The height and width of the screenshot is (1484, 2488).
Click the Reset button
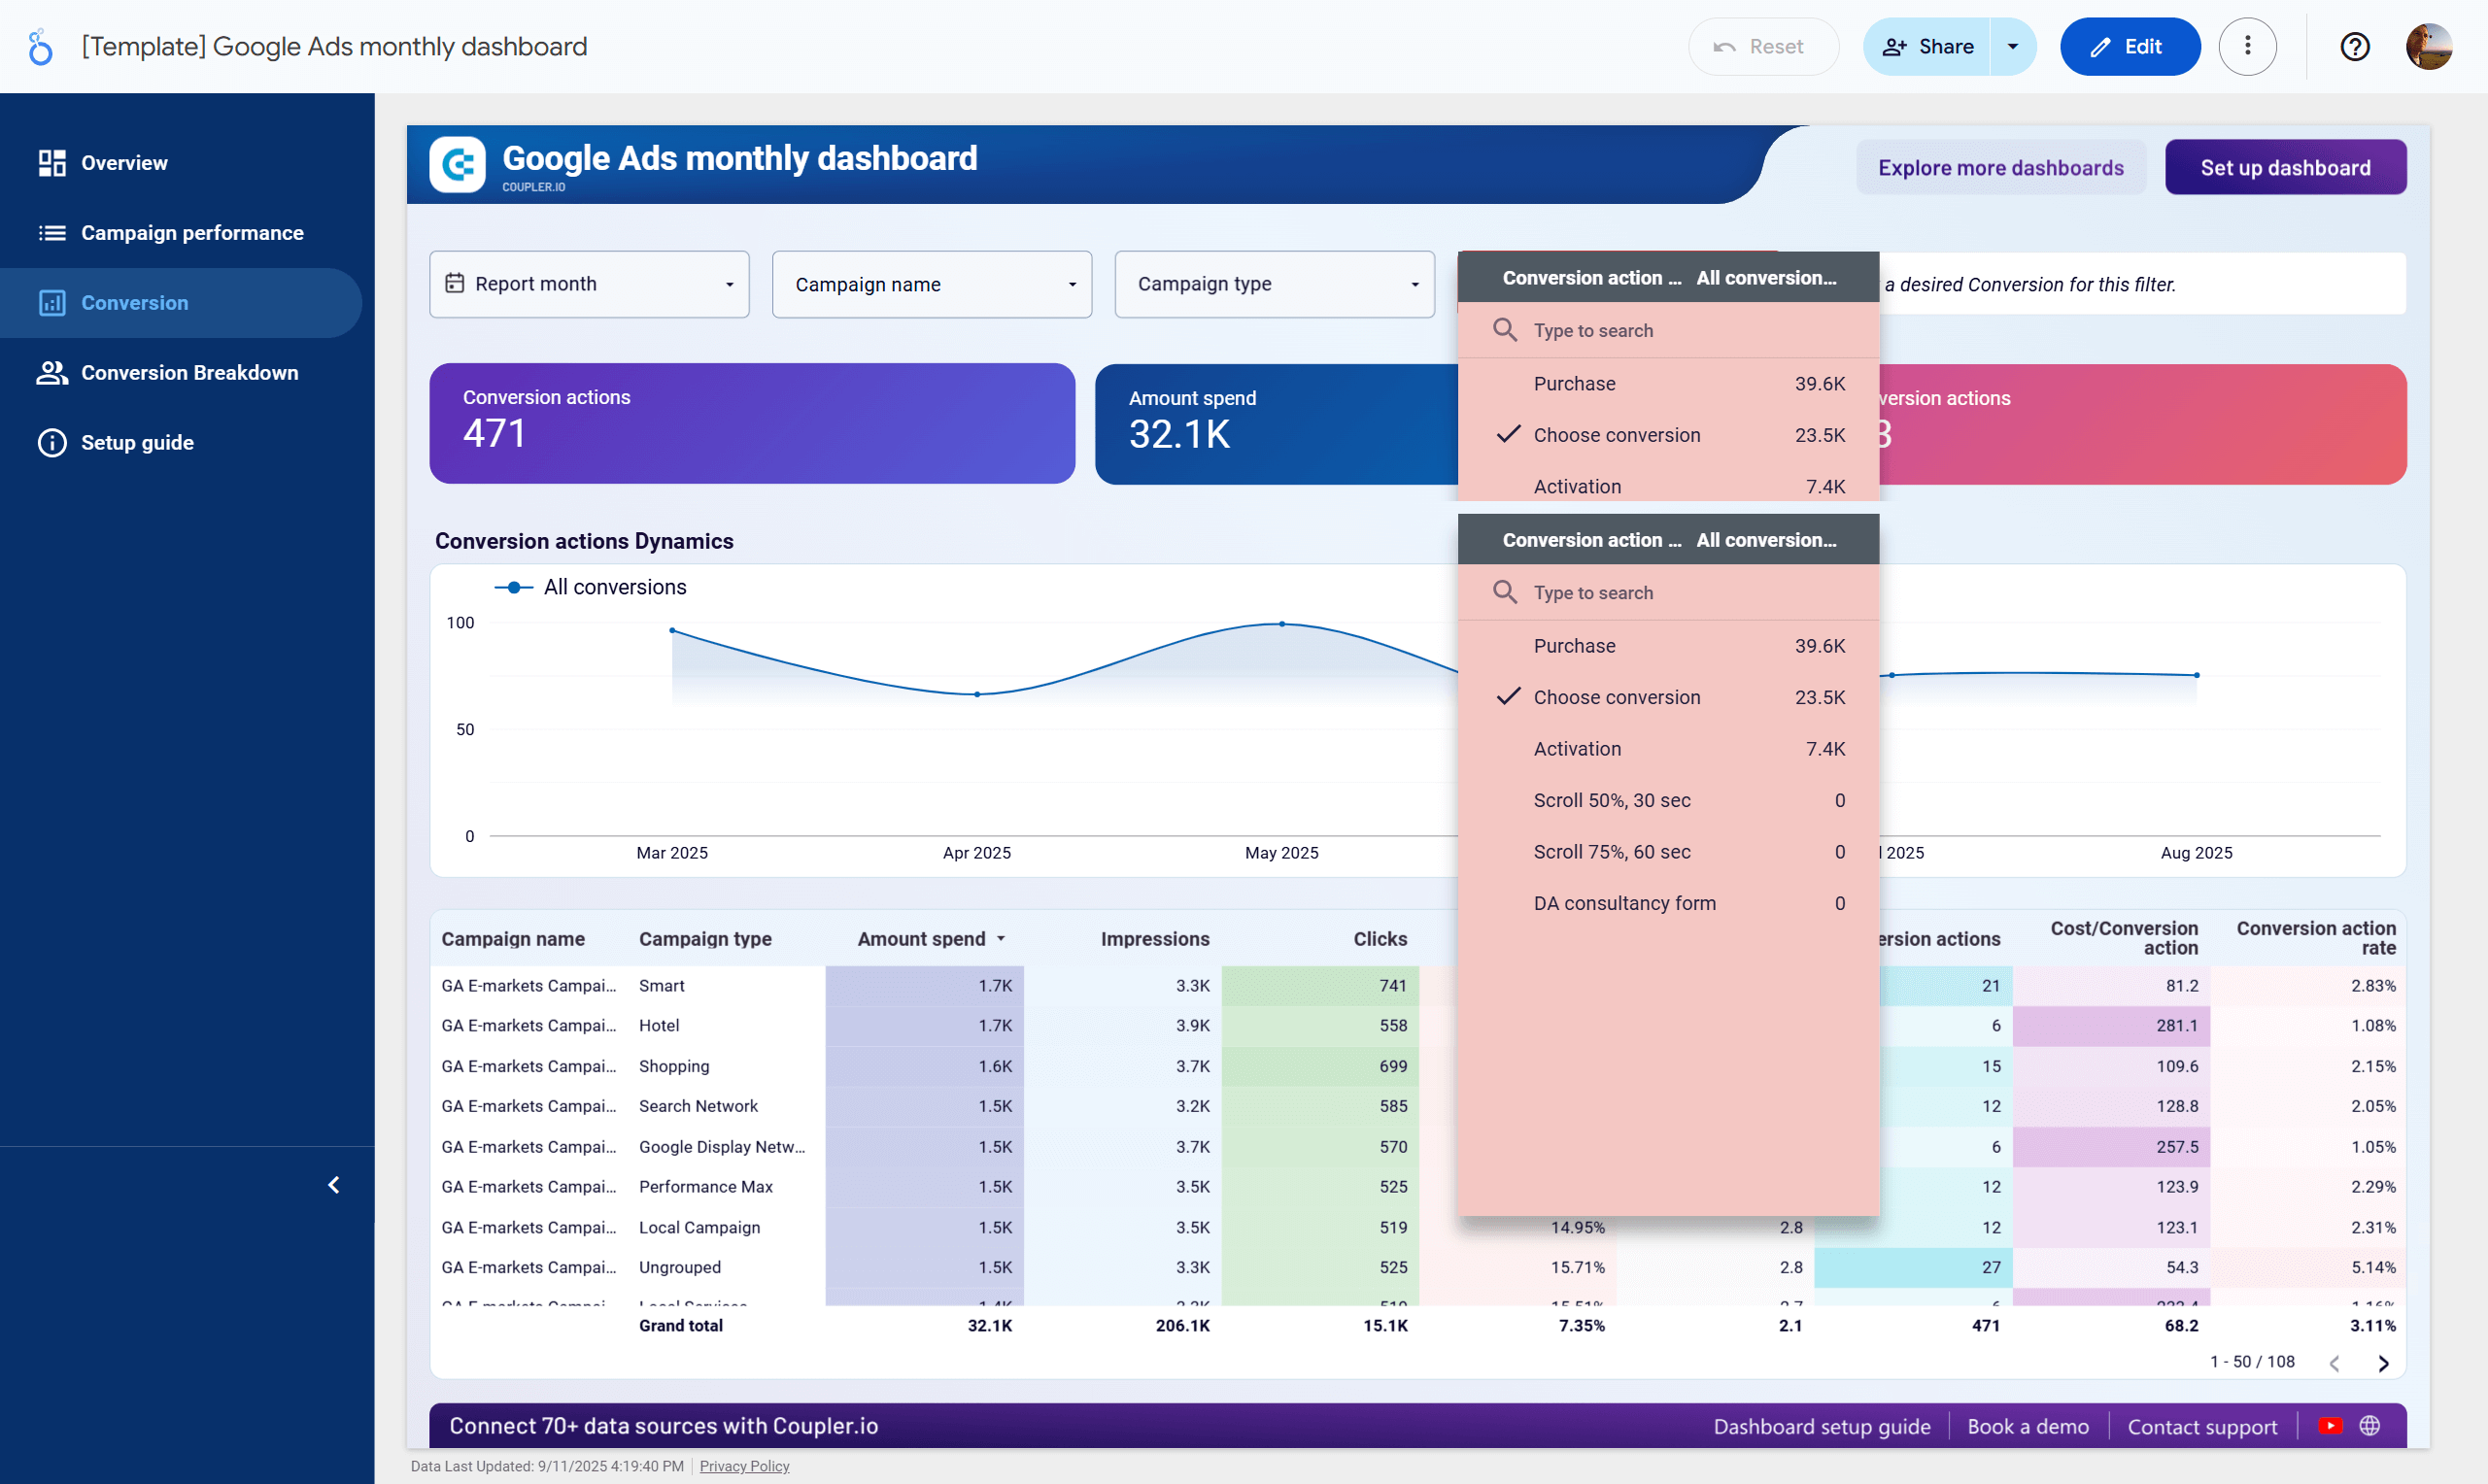click(x=1762, y=47)
